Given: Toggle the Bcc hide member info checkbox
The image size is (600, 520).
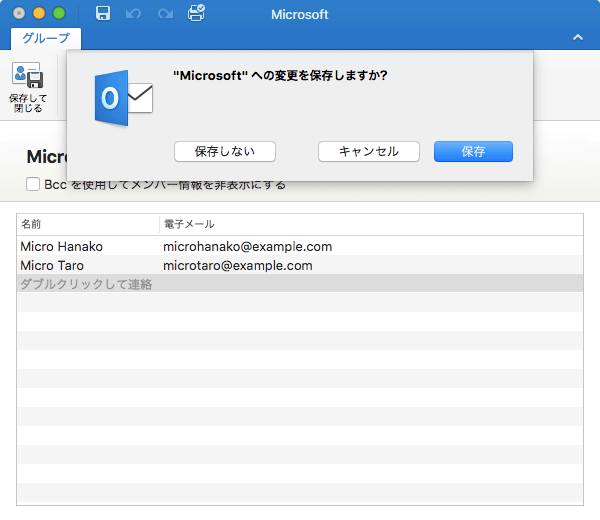Looking at the screenshot, I should (x=33, y=184).
